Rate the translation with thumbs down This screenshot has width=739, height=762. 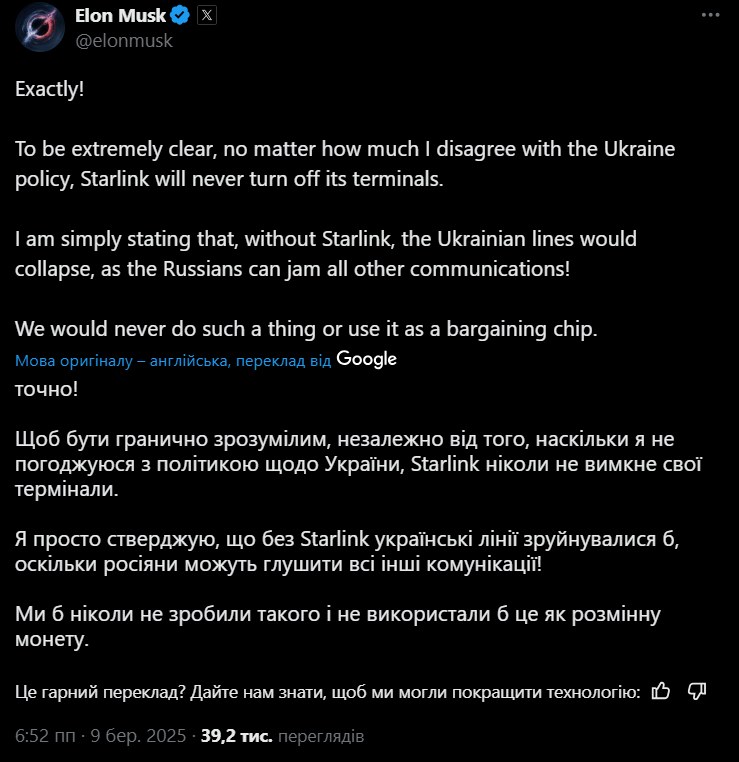[x=698, y=690]
